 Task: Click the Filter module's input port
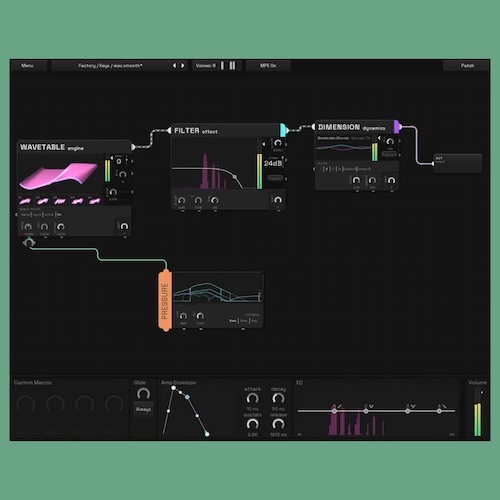(x=169, y=131)
